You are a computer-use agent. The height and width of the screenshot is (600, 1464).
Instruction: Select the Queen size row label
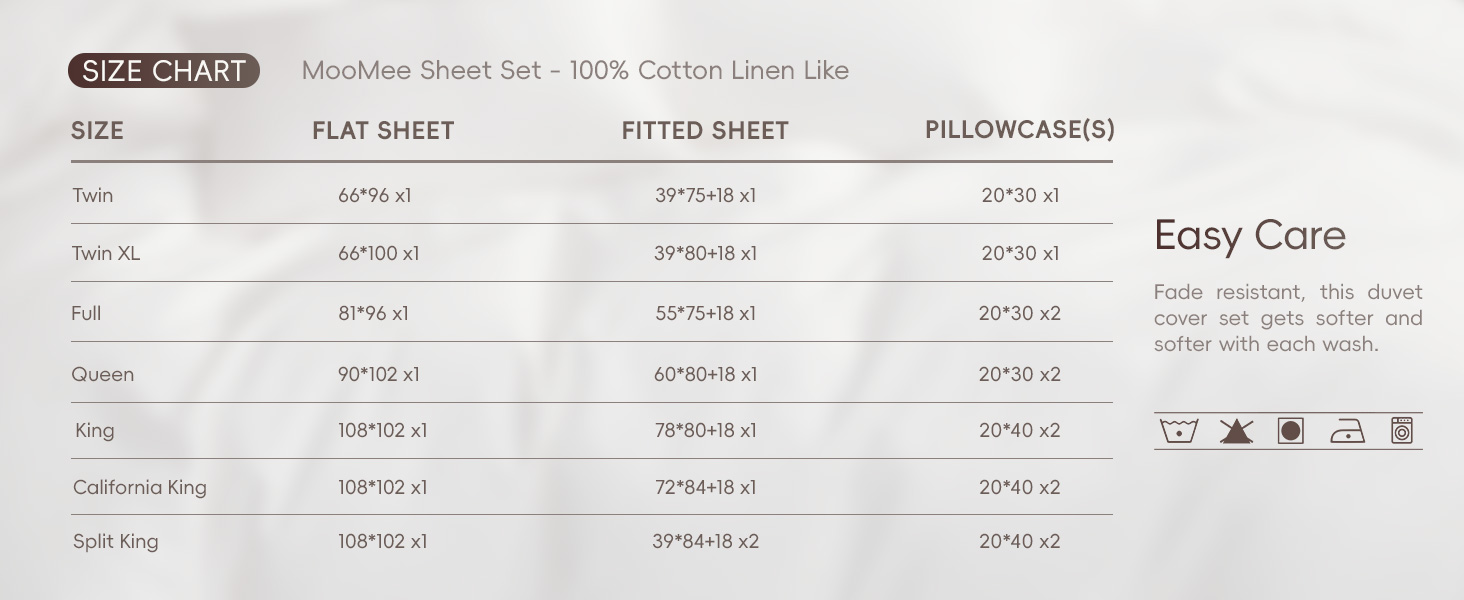102,374
